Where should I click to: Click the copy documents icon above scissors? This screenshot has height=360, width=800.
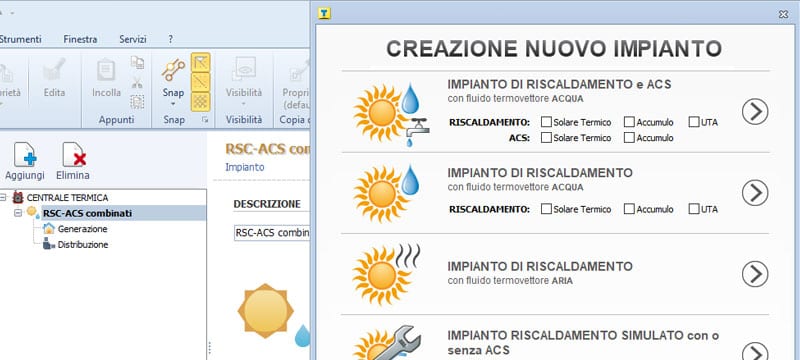click(x=137, y=62)
